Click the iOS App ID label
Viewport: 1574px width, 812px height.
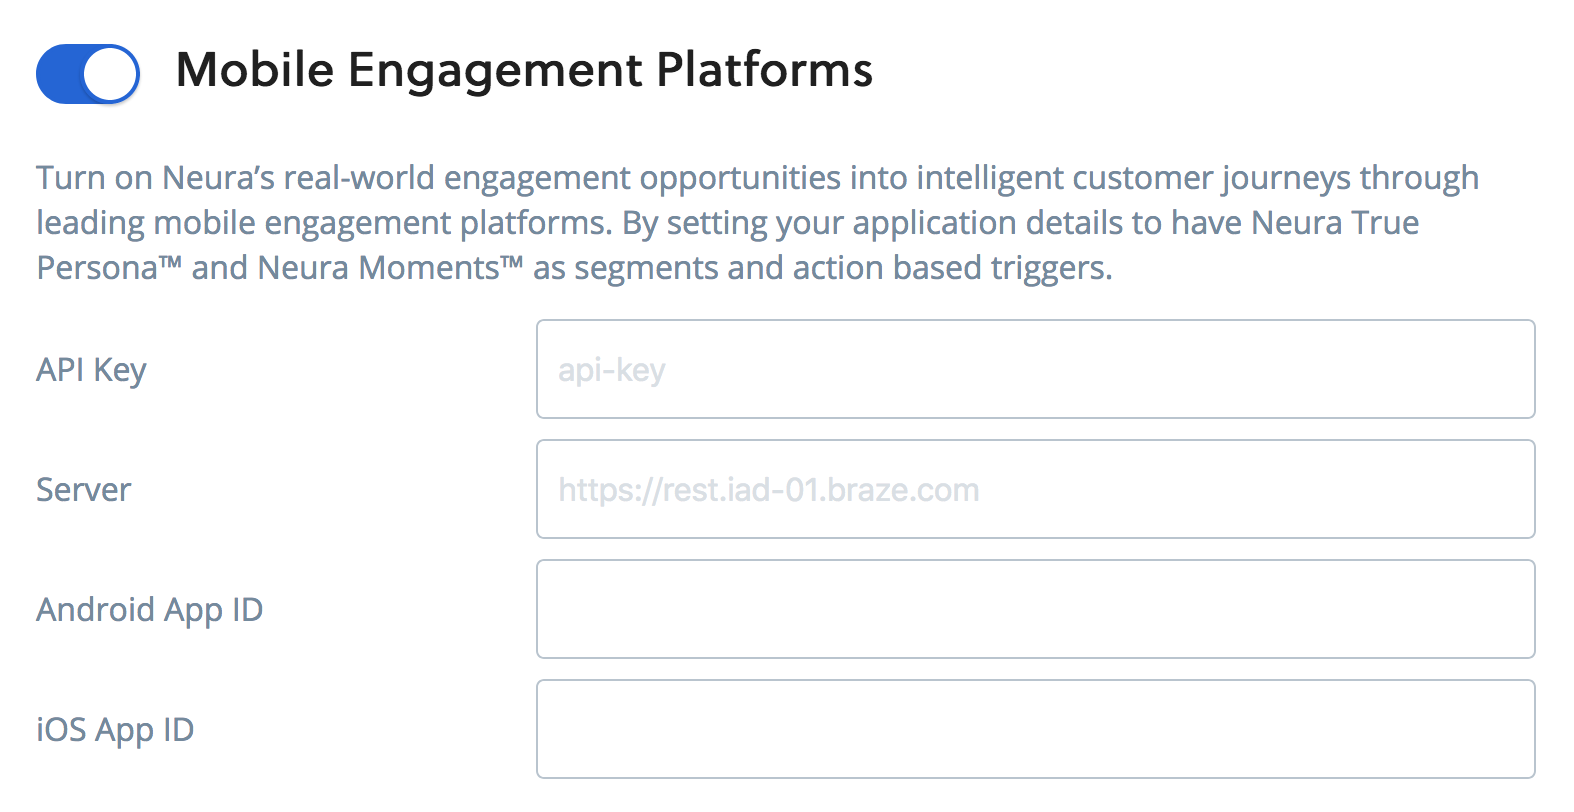[x=115, y=730]
